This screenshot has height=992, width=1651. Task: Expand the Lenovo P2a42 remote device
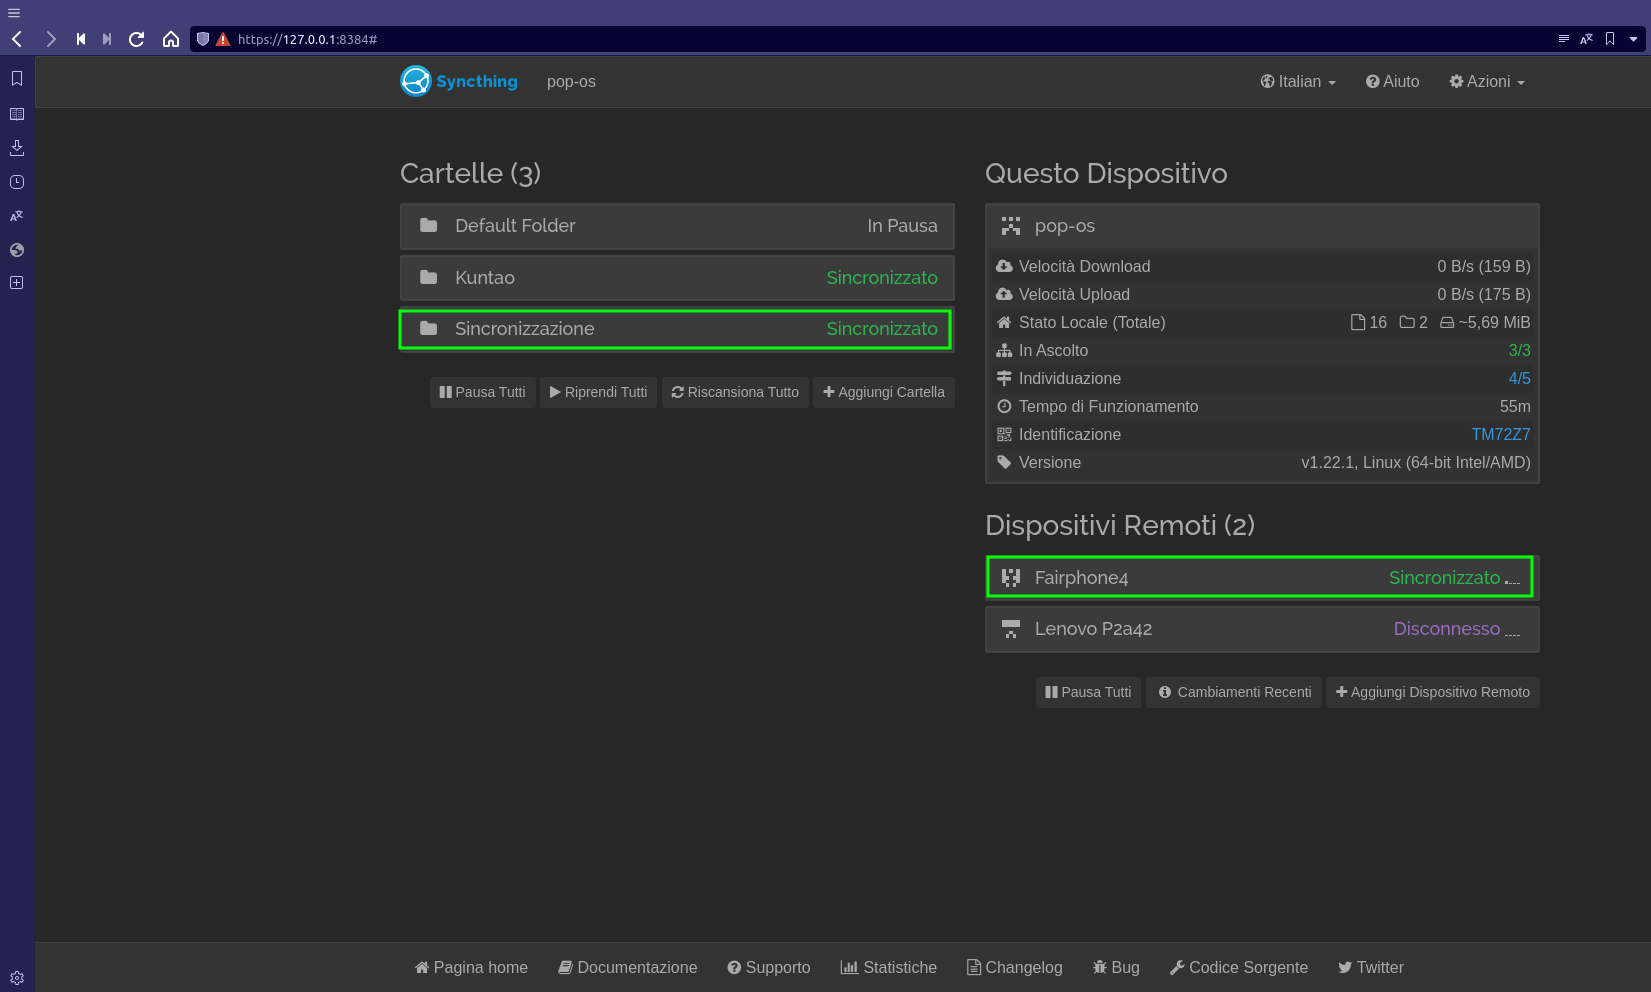click(x=1262, y=629)
